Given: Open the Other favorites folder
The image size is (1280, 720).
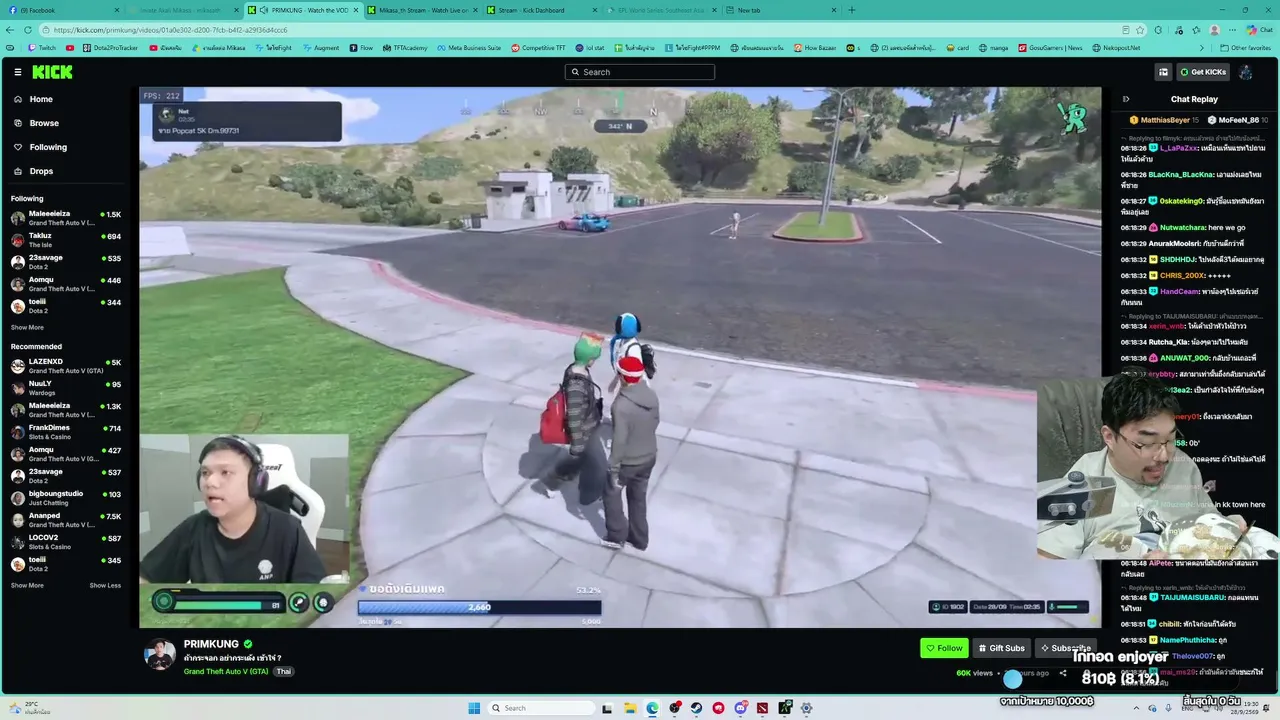Looking at the screenshot, I should pyautogui.click(x=1245, y=48).
